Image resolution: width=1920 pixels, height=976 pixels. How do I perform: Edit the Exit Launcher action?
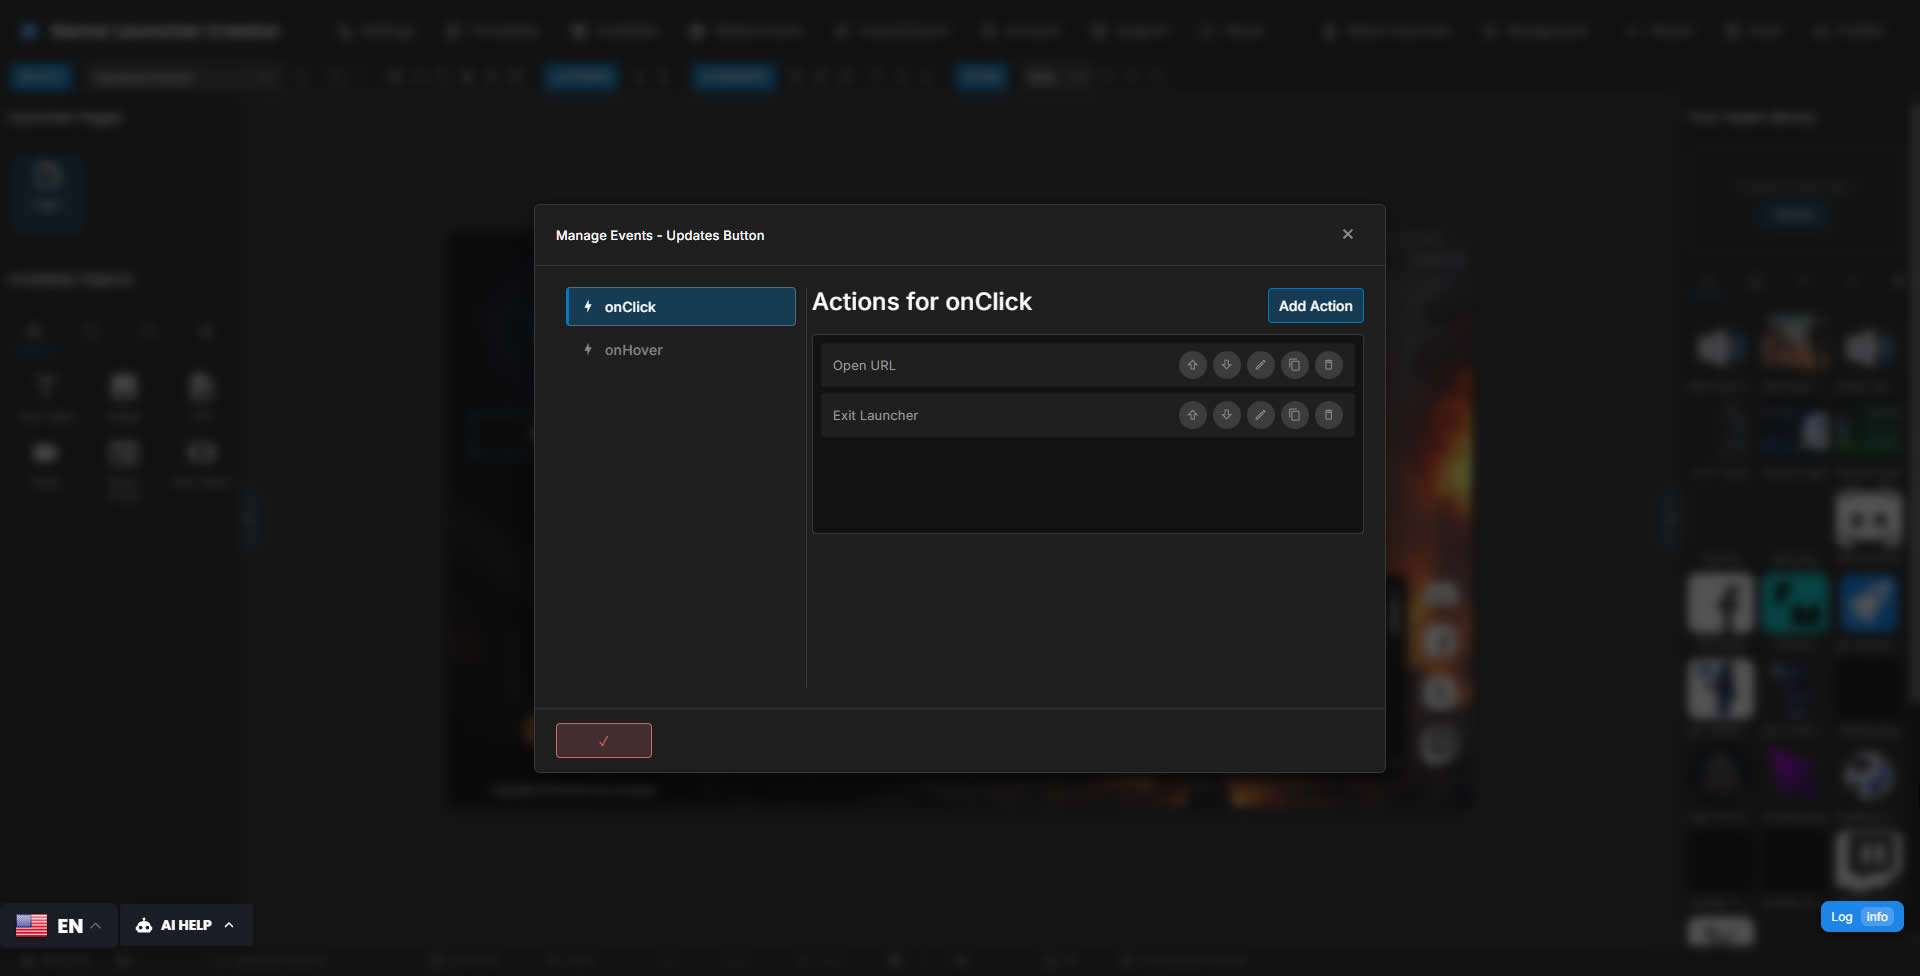[x=1260, y=415]
